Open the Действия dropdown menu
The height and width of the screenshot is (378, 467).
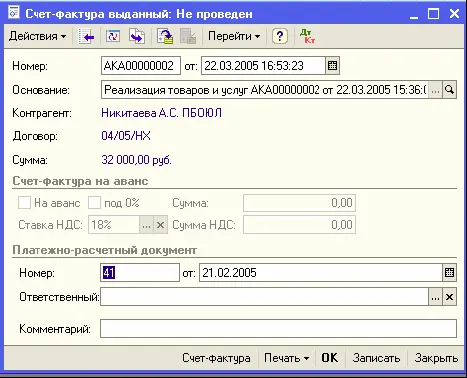coord(37,36)
